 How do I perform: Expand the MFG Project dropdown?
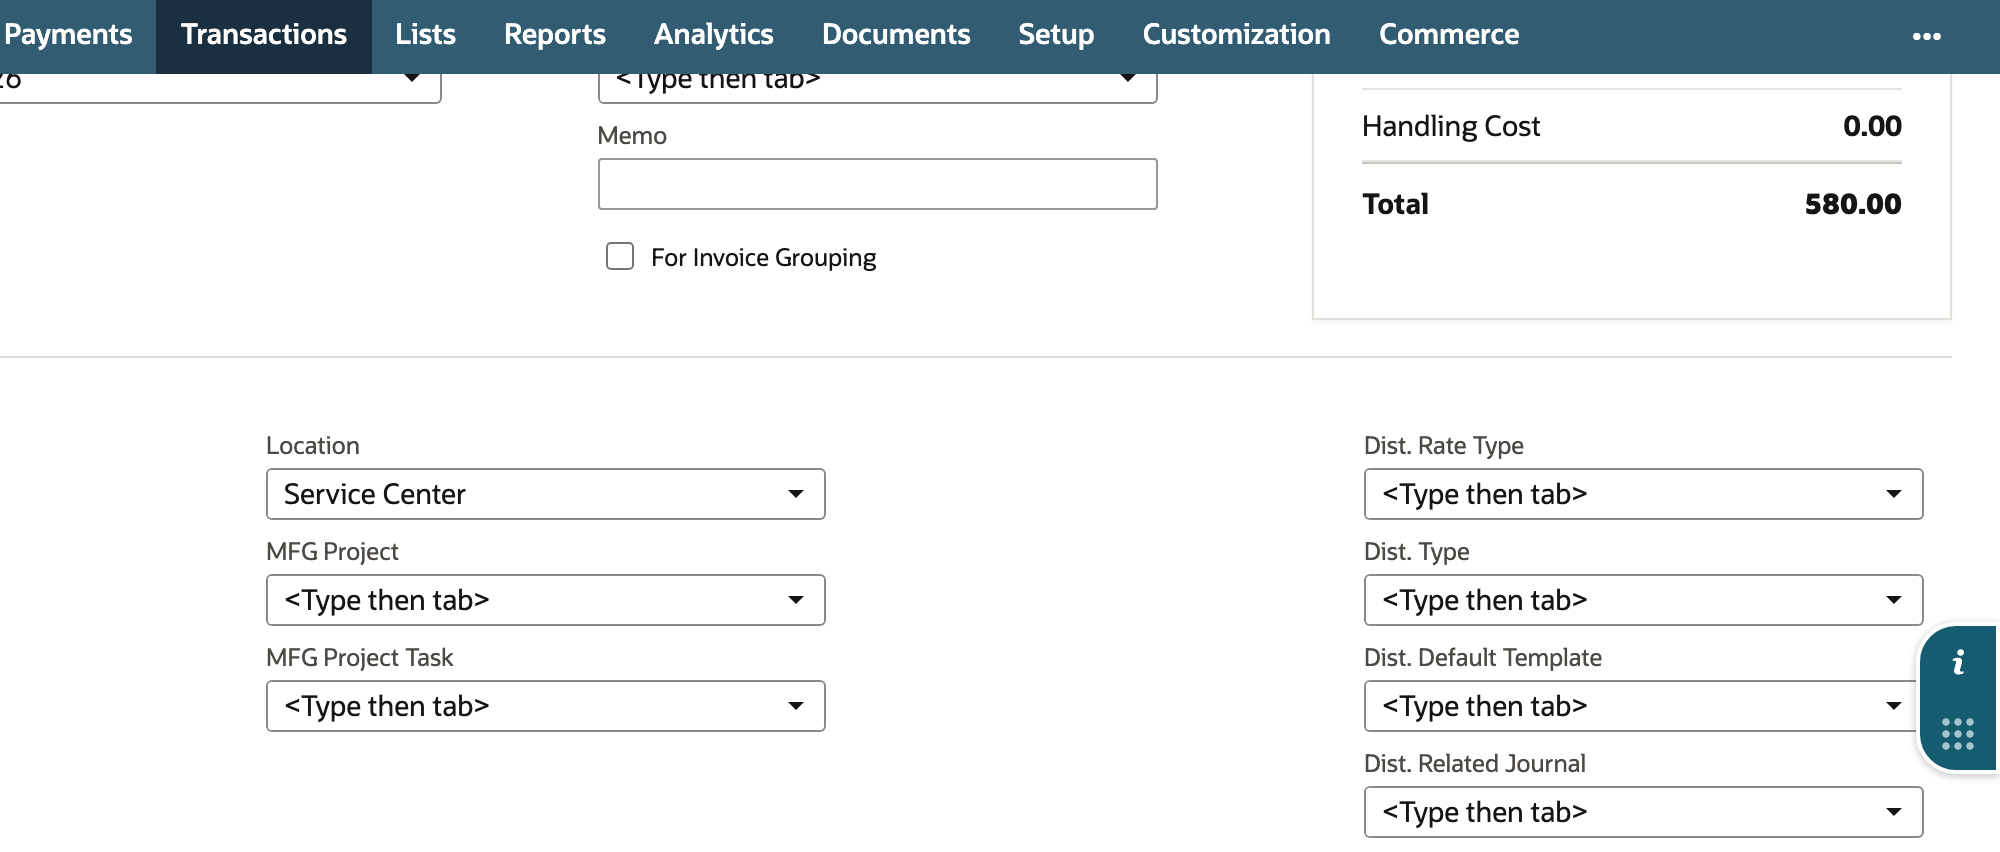(546, 600)
